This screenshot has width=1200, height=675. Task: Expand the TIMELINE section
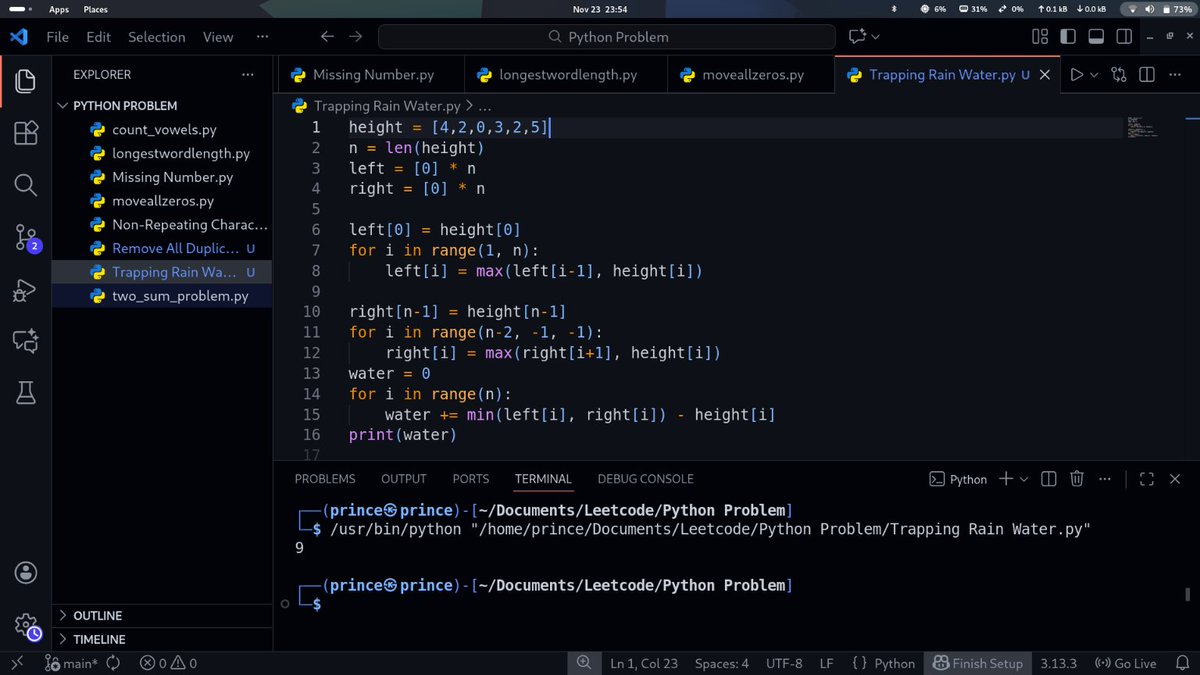pyautogui.click(x=162, y=639)
